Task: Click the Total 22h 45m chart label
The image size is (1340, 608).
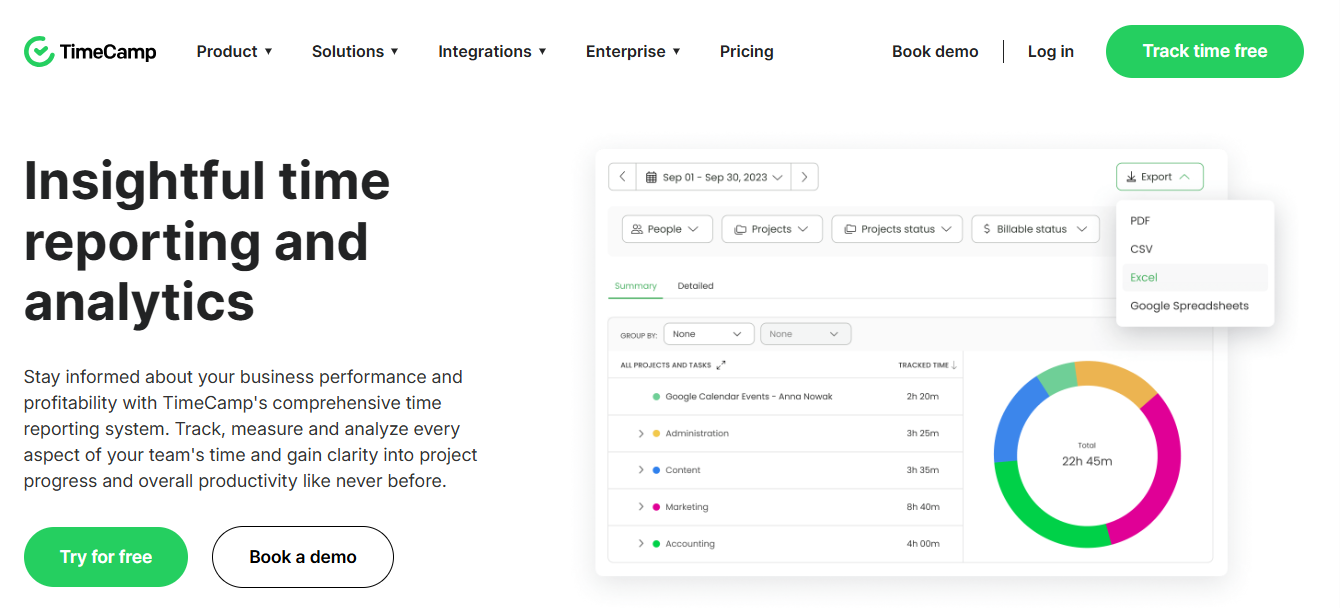Action: (1087, 455)
